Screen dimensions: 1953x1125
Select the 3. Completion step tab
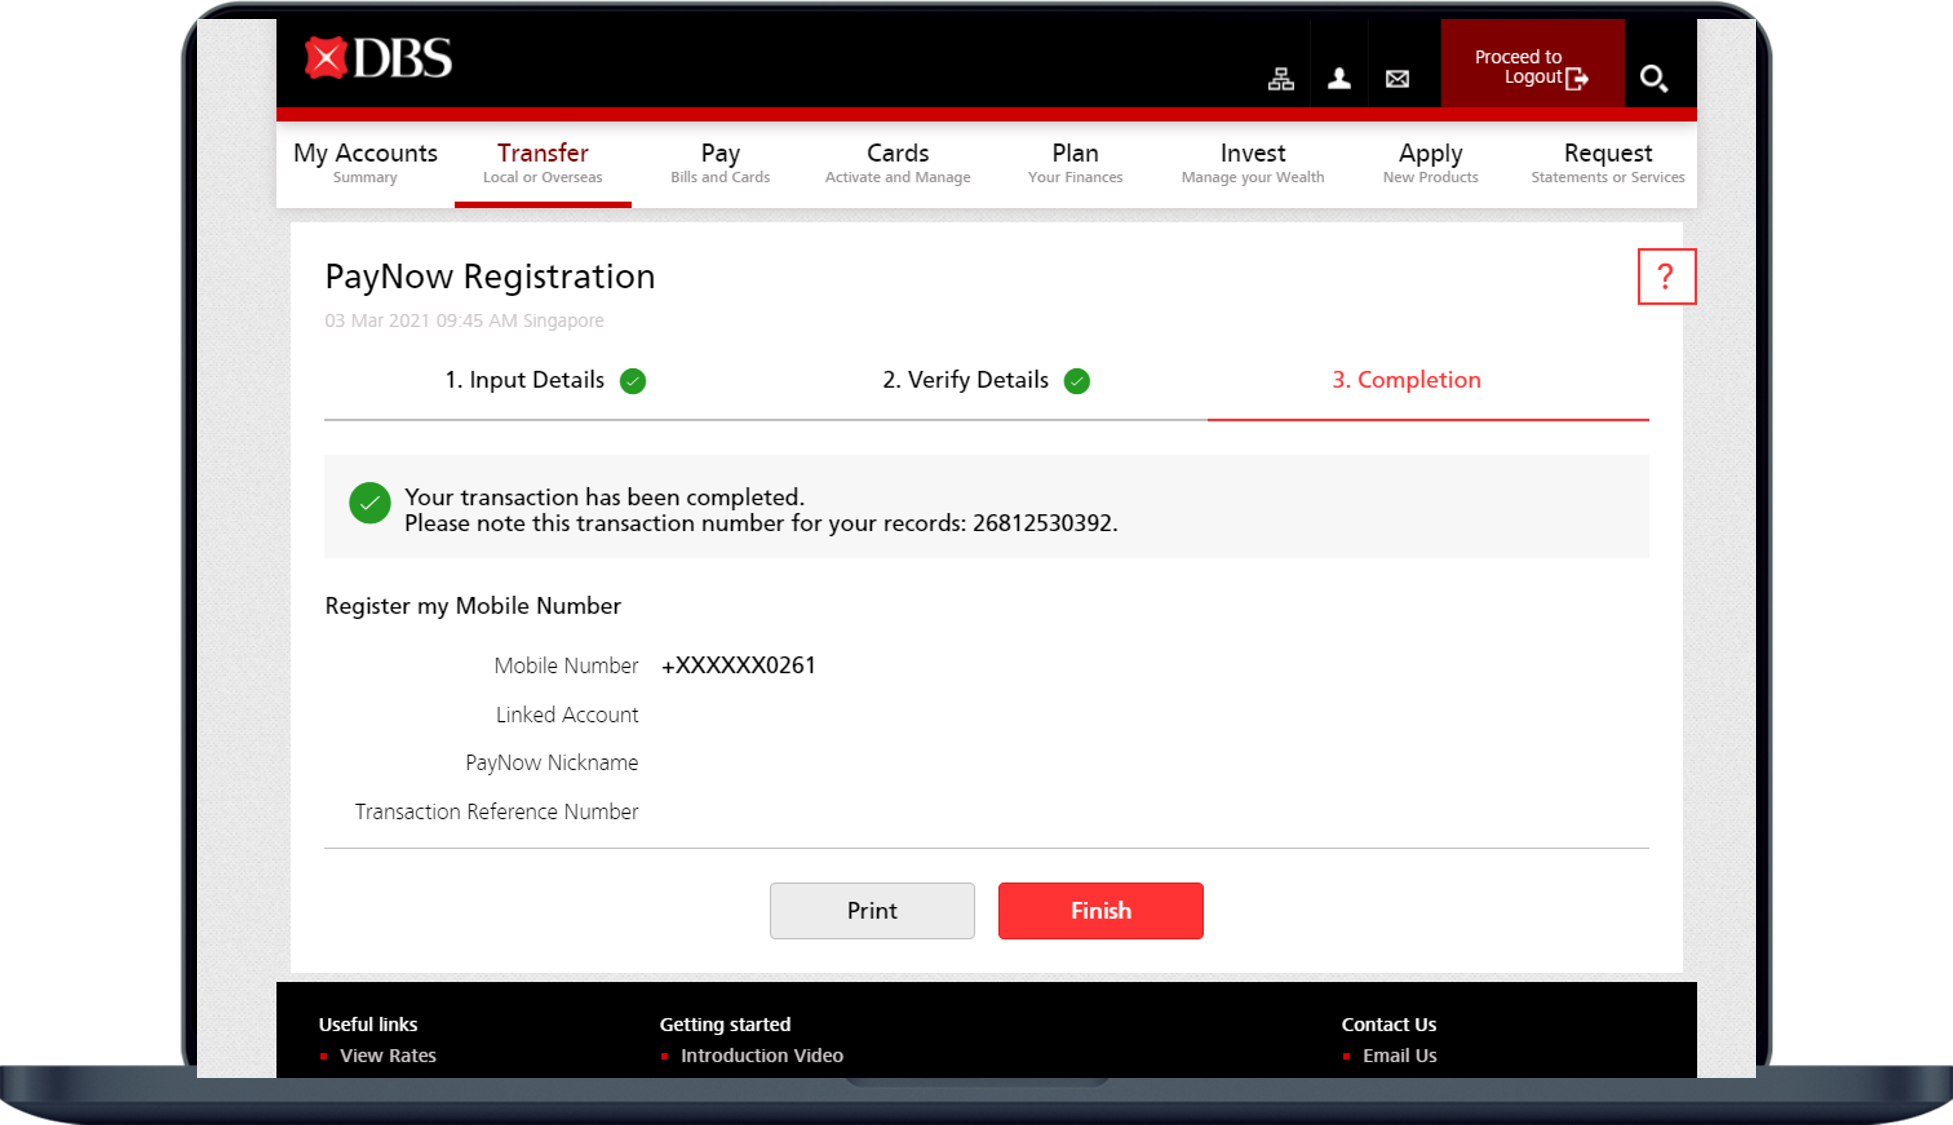[x=1406, y=380]
